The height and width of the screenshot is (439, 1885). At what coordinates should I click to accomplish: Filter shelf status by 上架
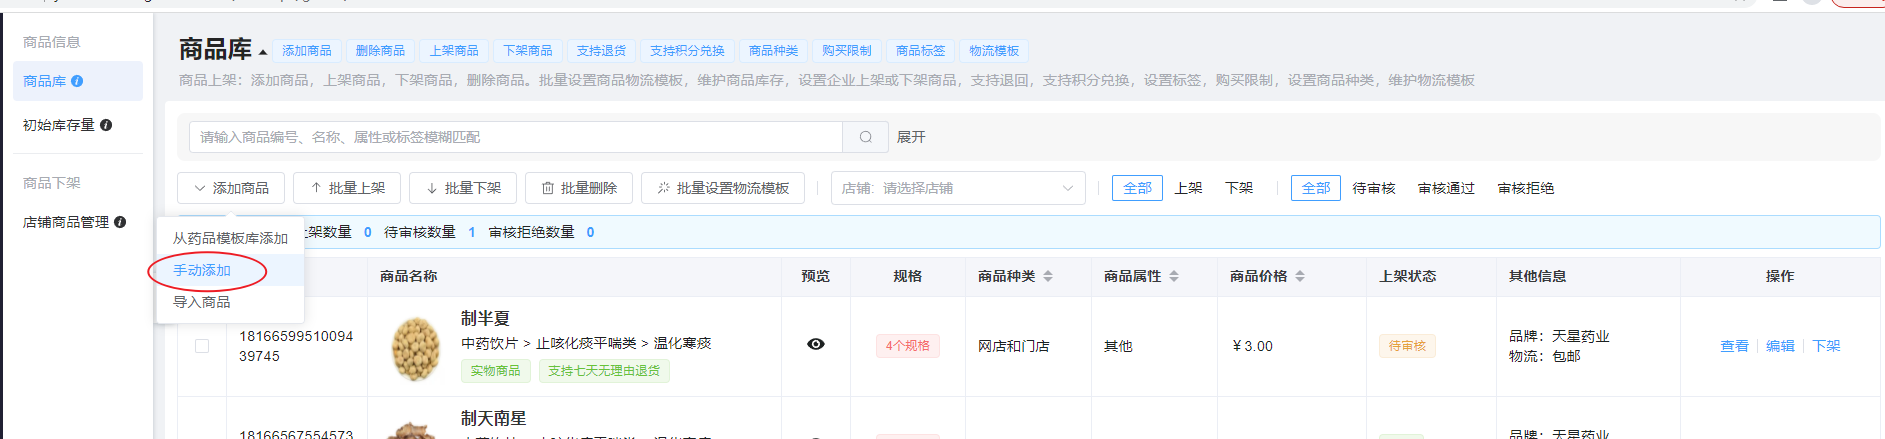pyautogui.click(x=1188, y=188)
